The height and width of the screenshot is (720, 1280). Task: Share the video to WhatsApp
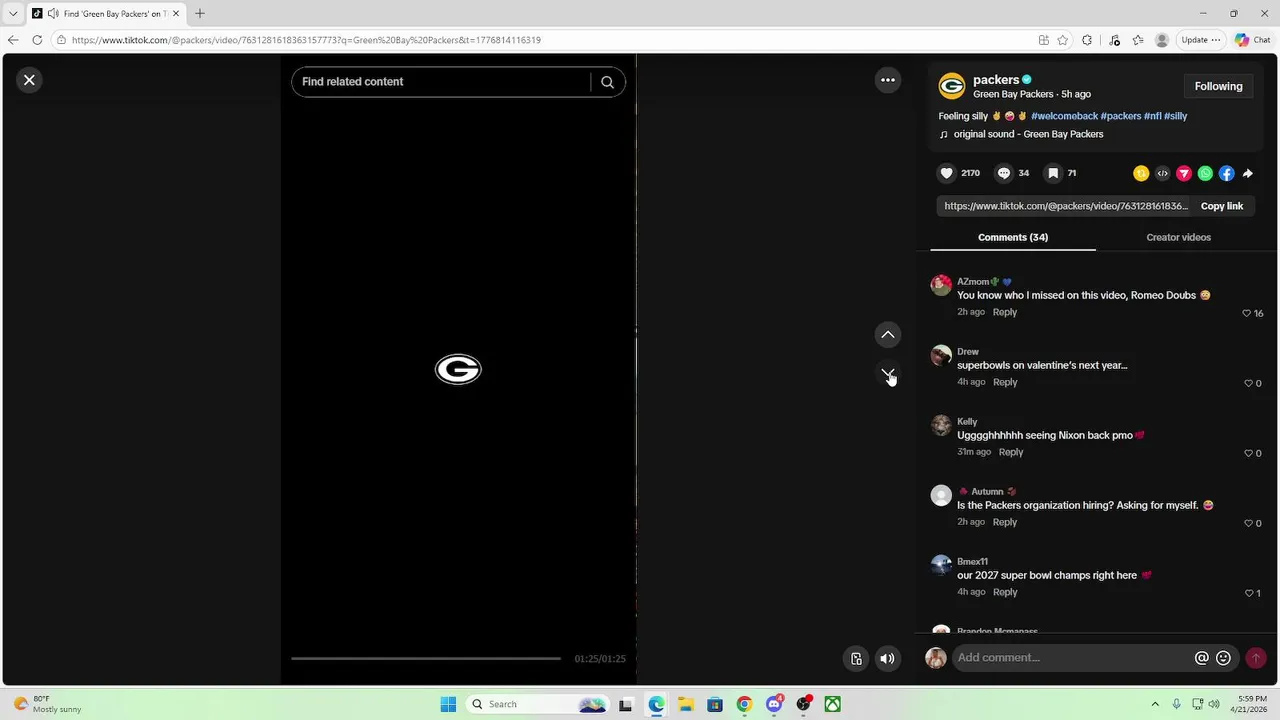[x=1205, y=173]
